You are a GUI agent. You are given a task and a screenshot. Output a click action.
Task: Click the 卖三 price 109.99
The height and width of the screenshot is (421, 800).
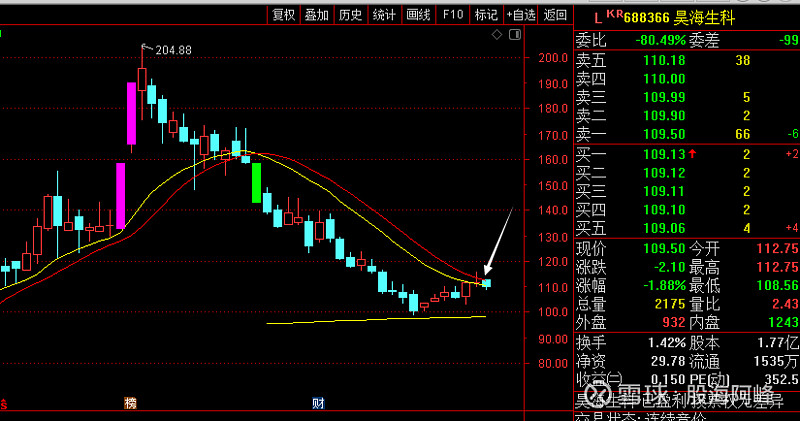(x=664, y=97)
